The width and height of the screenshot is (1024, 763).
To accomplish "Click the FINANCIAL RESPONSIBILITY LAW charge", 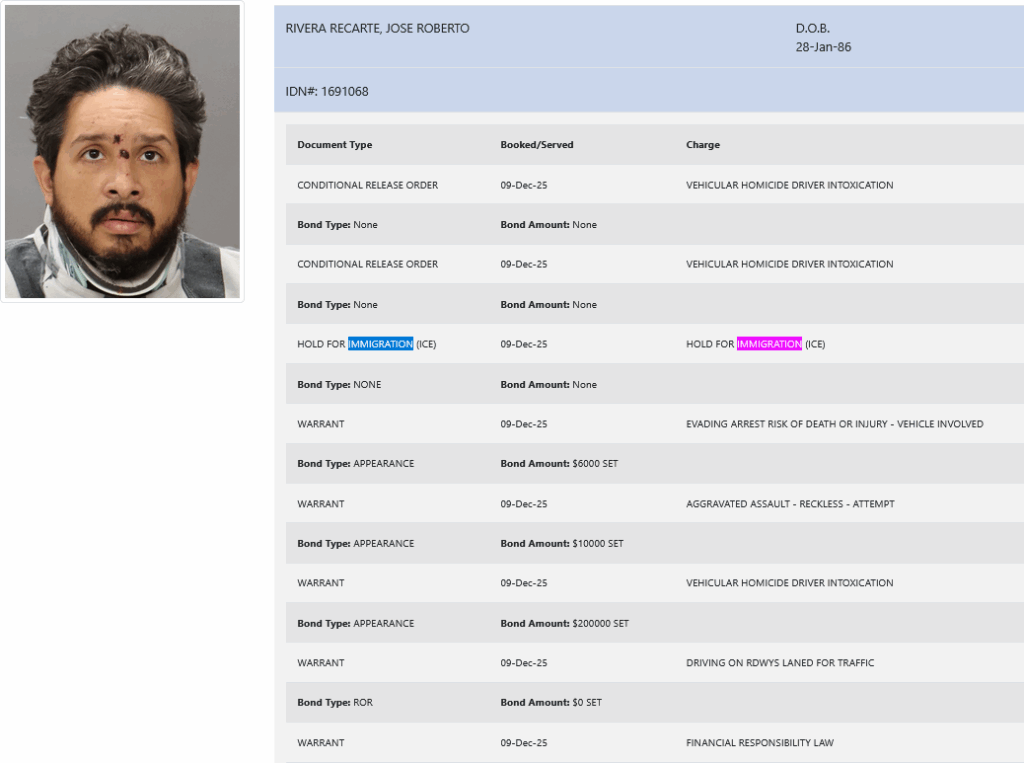I will (x=759, y=743).
